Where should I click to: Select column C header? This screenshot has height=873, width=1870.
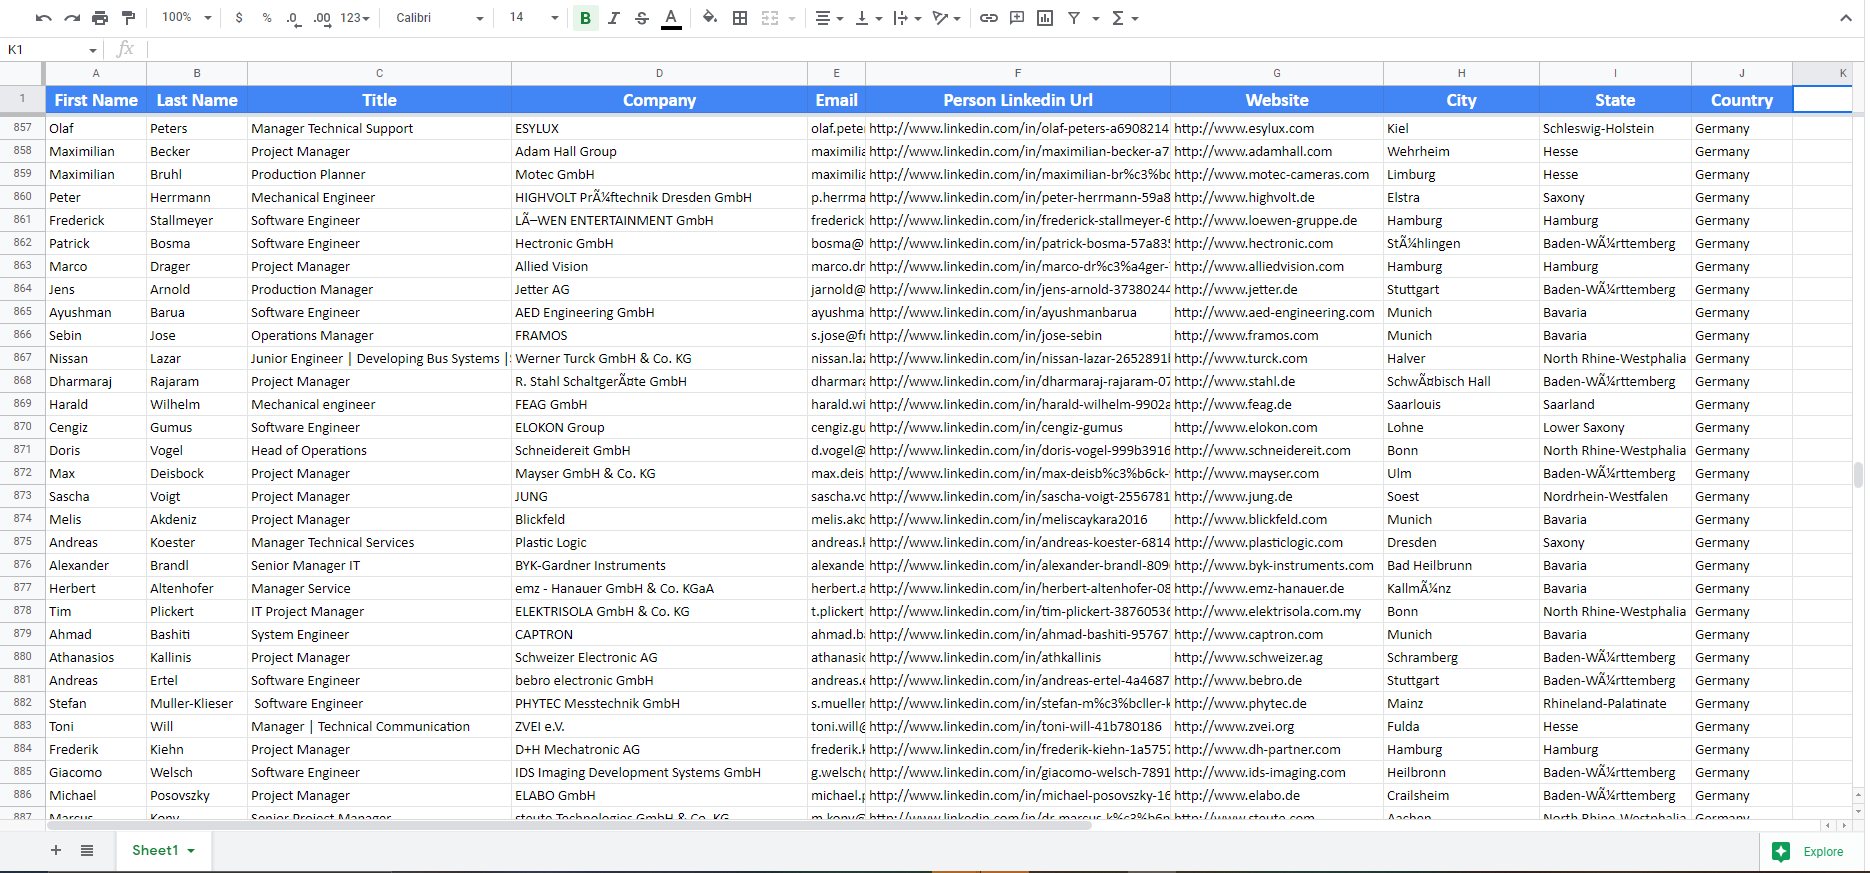[x=379, y=73]
